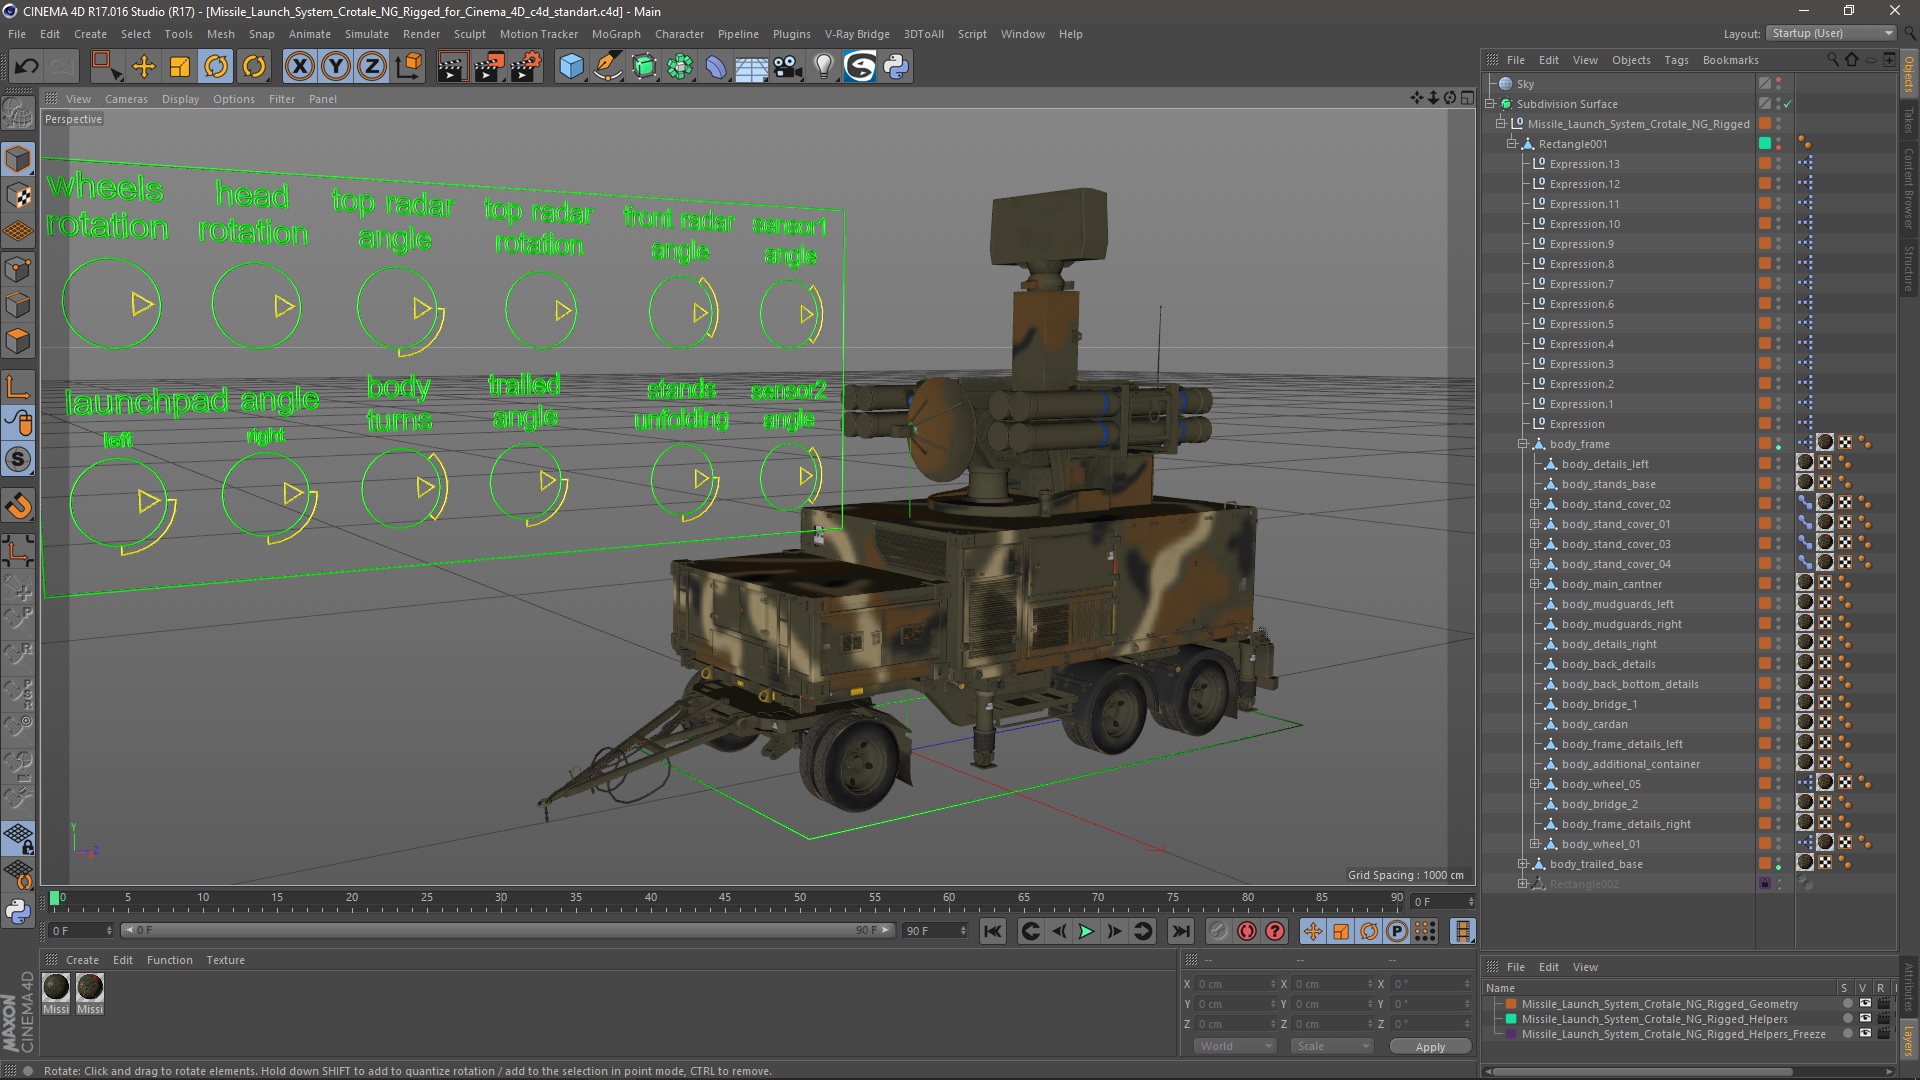Image resolution: width=1920 pixels, height=1080 pixels.
Task: Toggle X axis lock
Action: click(299, 67)
